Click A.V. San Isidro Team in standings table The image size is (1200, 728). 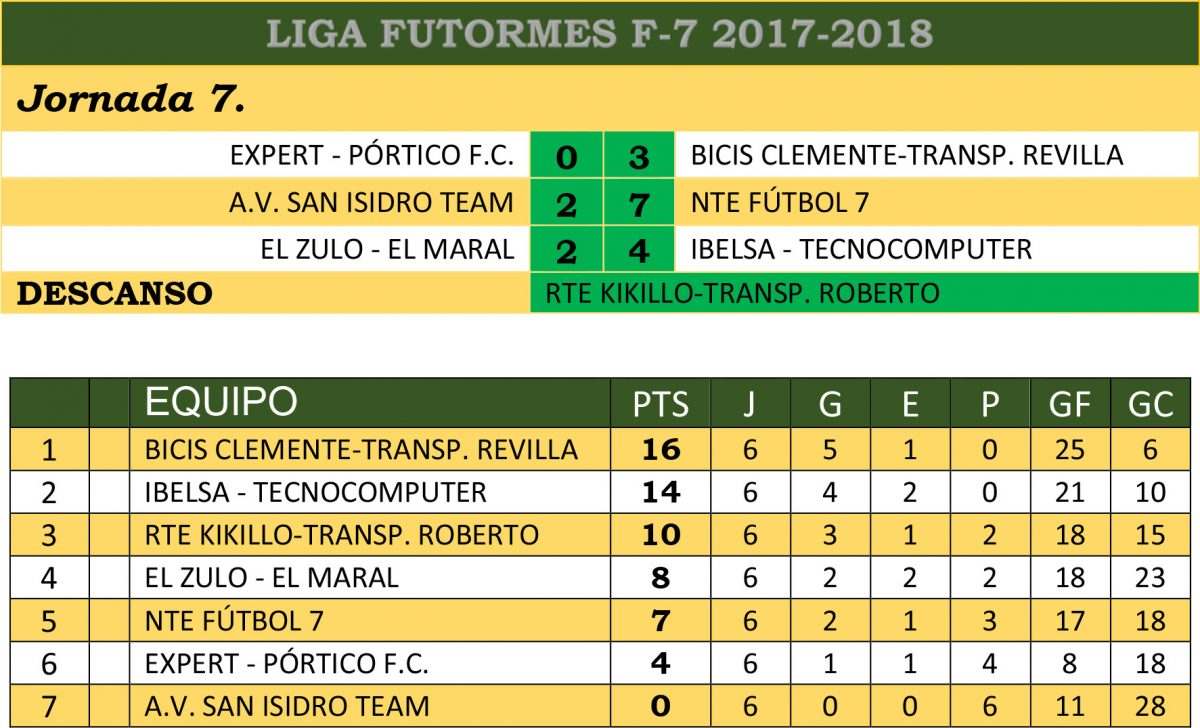[287, 706]
